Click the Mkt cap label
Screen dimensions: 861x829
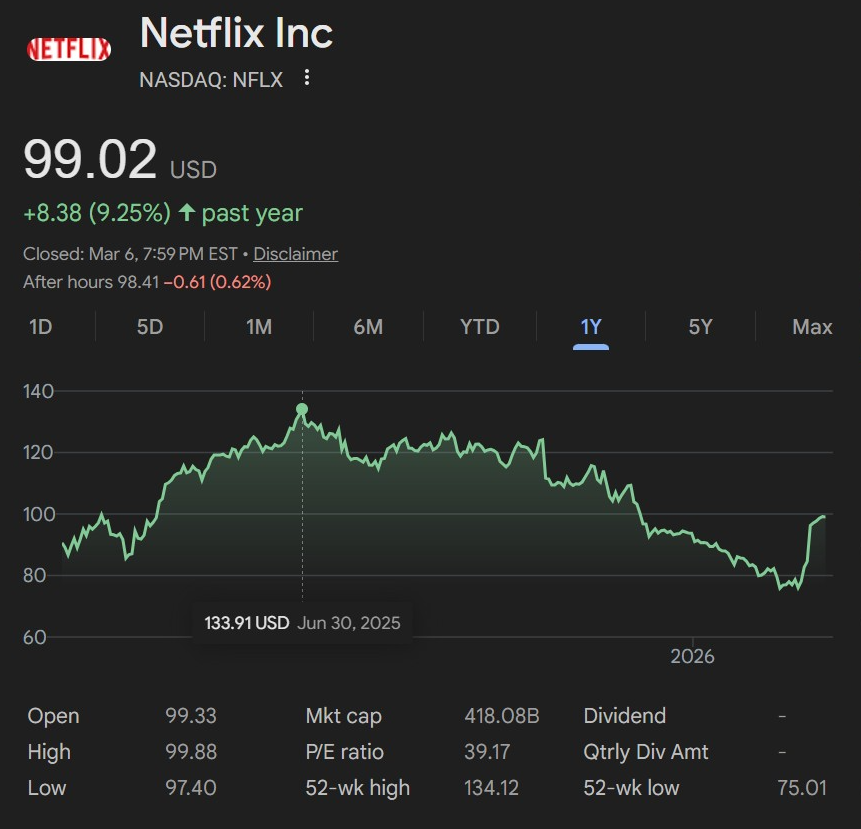[x=344, y=716]
